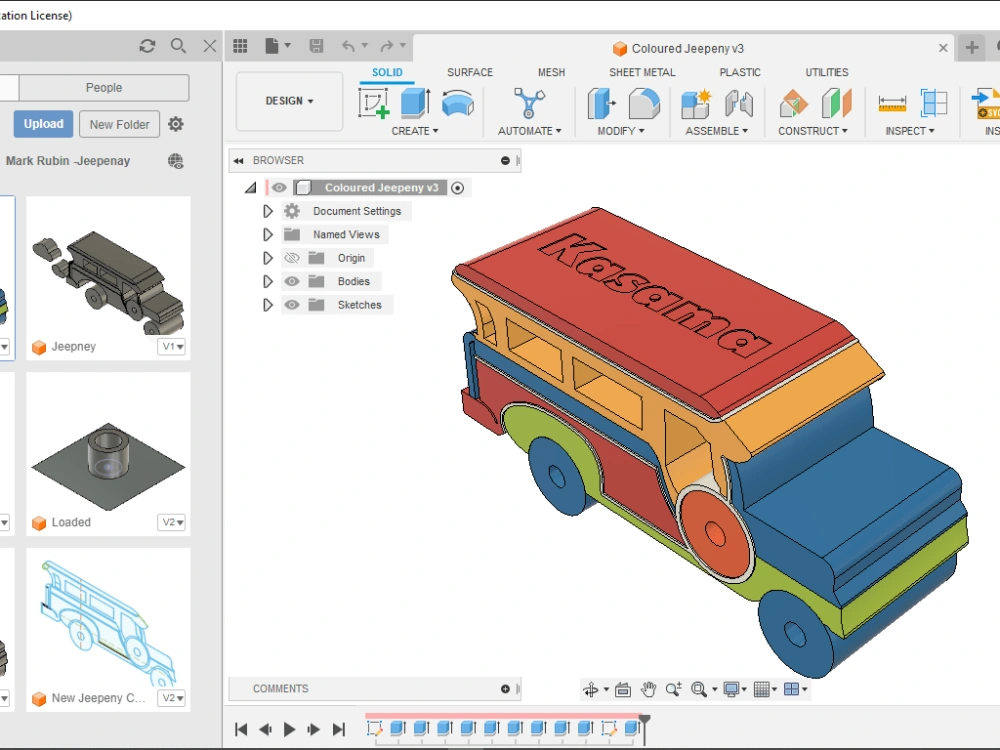Hide the Sketches folder

(291, 305)
